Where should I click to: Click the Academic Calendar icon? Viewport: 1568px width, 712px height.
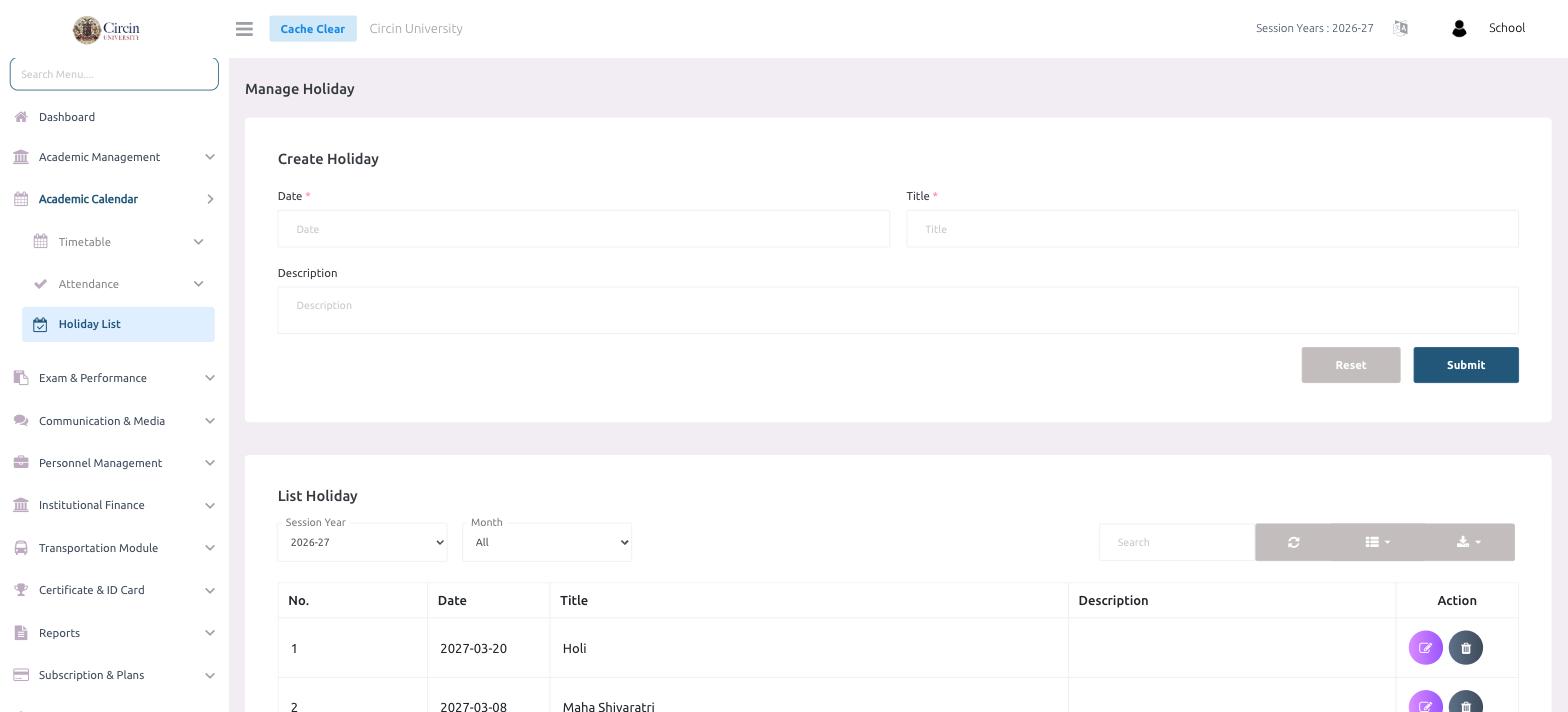coord(21,199)
